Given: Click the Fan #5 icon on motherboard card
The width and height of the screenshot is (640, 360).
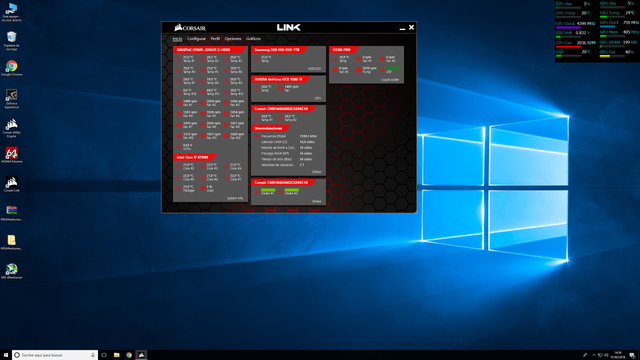Looking at the screenshot, I should 202,114.
